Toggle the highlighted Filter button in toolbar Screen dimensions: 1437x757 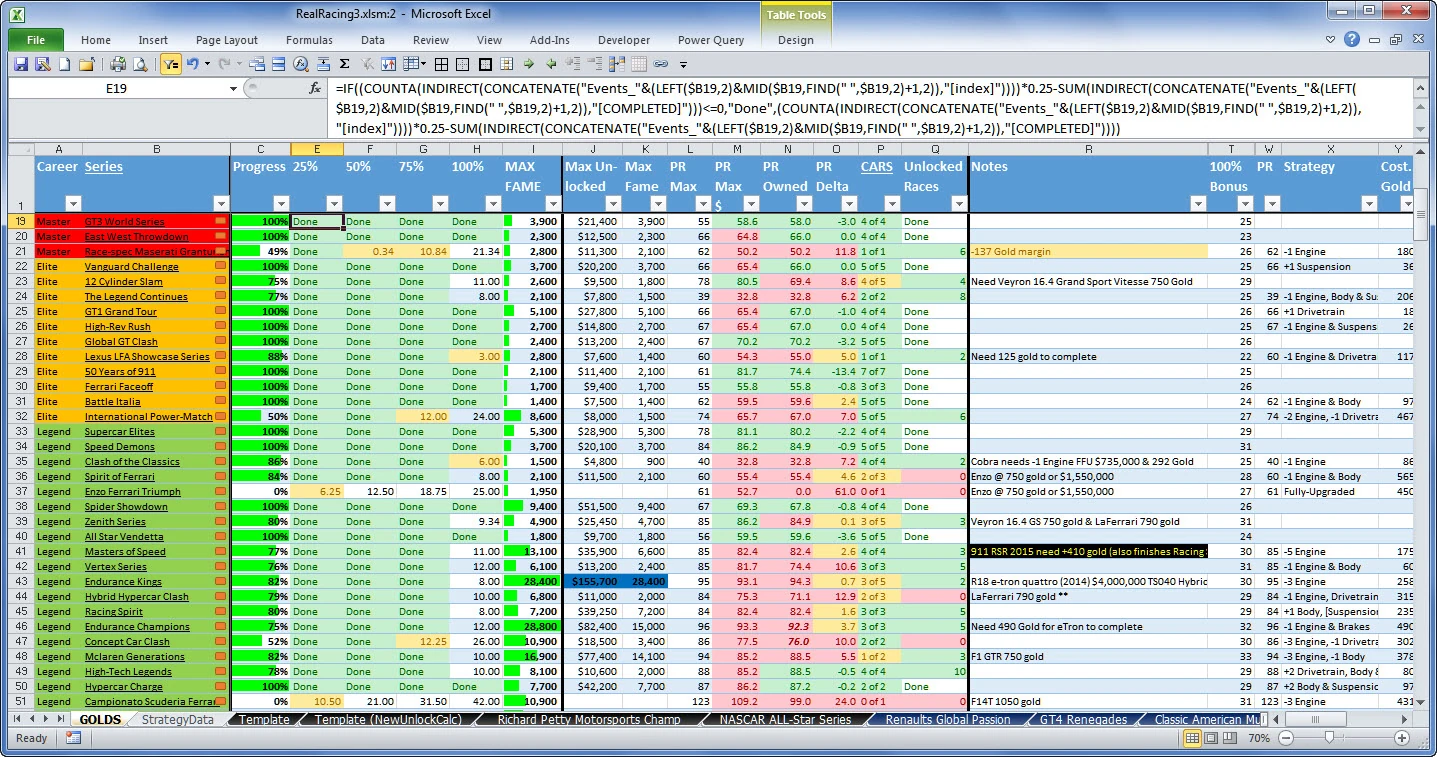point(170,64)
